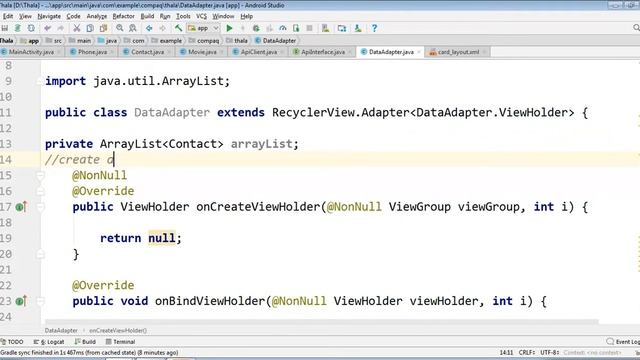
Task: Open the Run menu
Action: click(165, 16)
